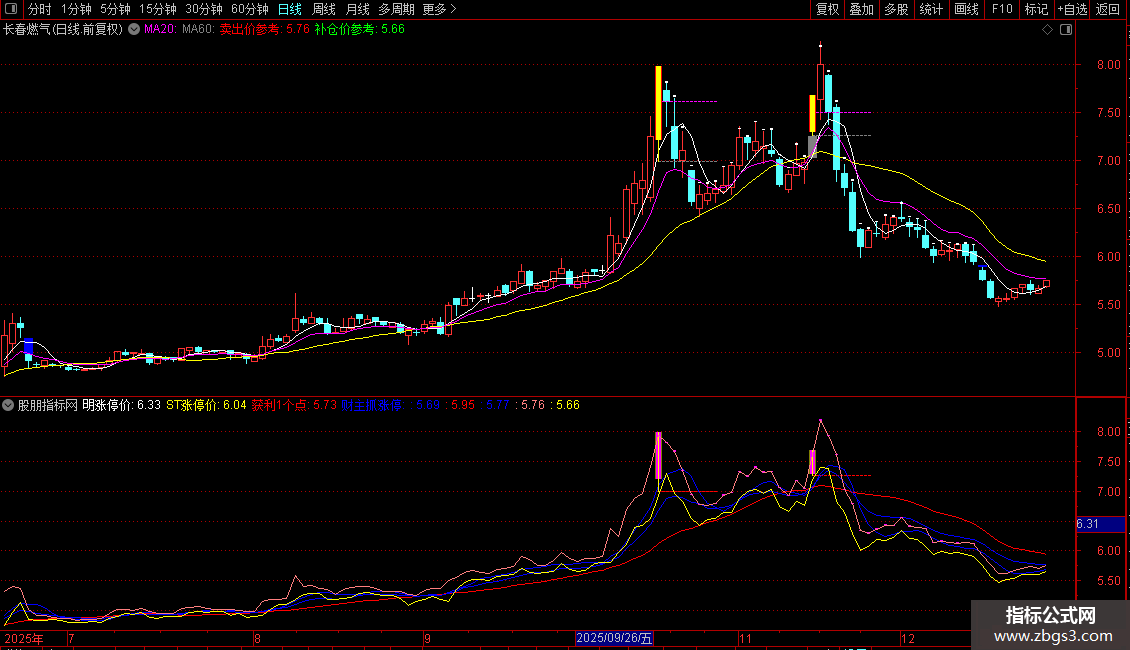Switch to 15分钟 period
Image resolution: width=1130 pixels, height=650 pixels.
coord(158,9)
